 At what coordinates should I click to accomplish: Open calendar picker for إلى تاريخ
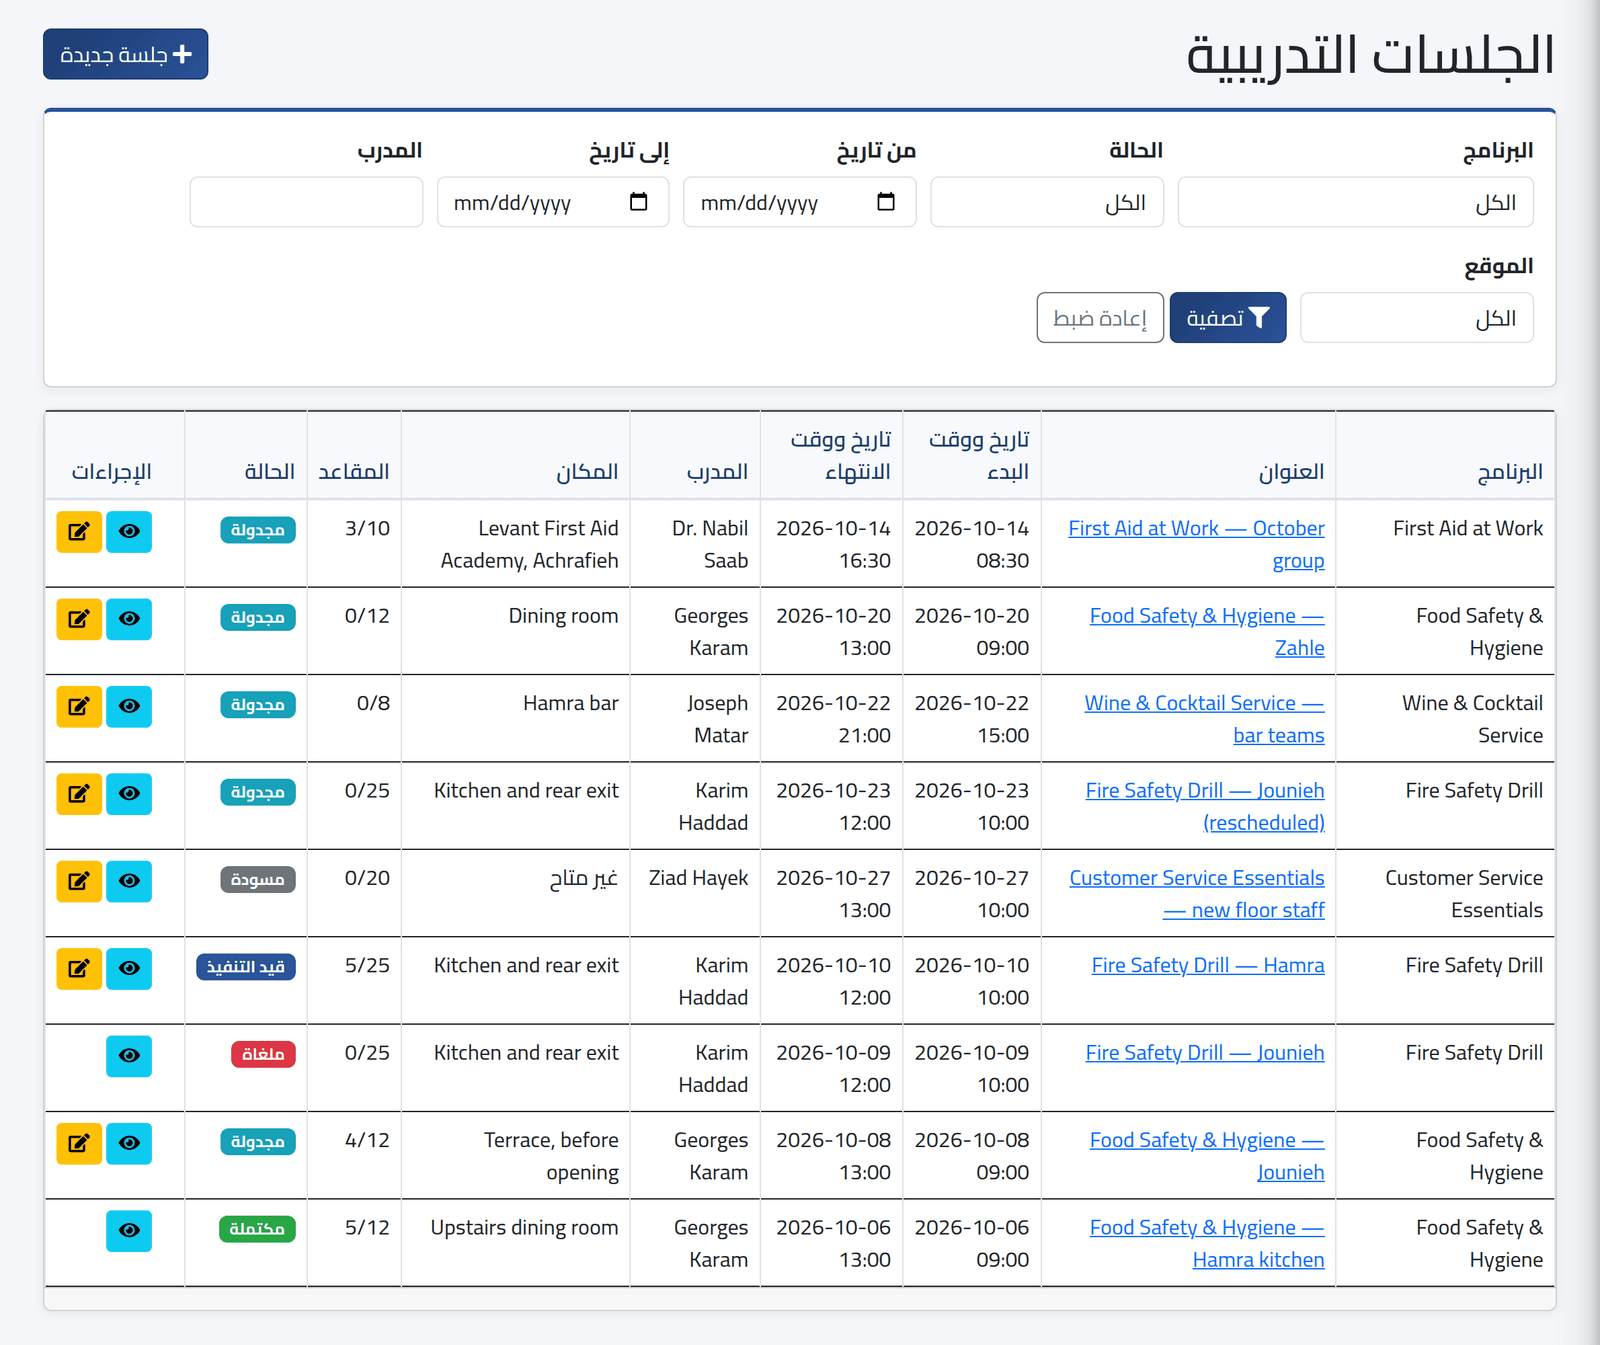(639, 202)
